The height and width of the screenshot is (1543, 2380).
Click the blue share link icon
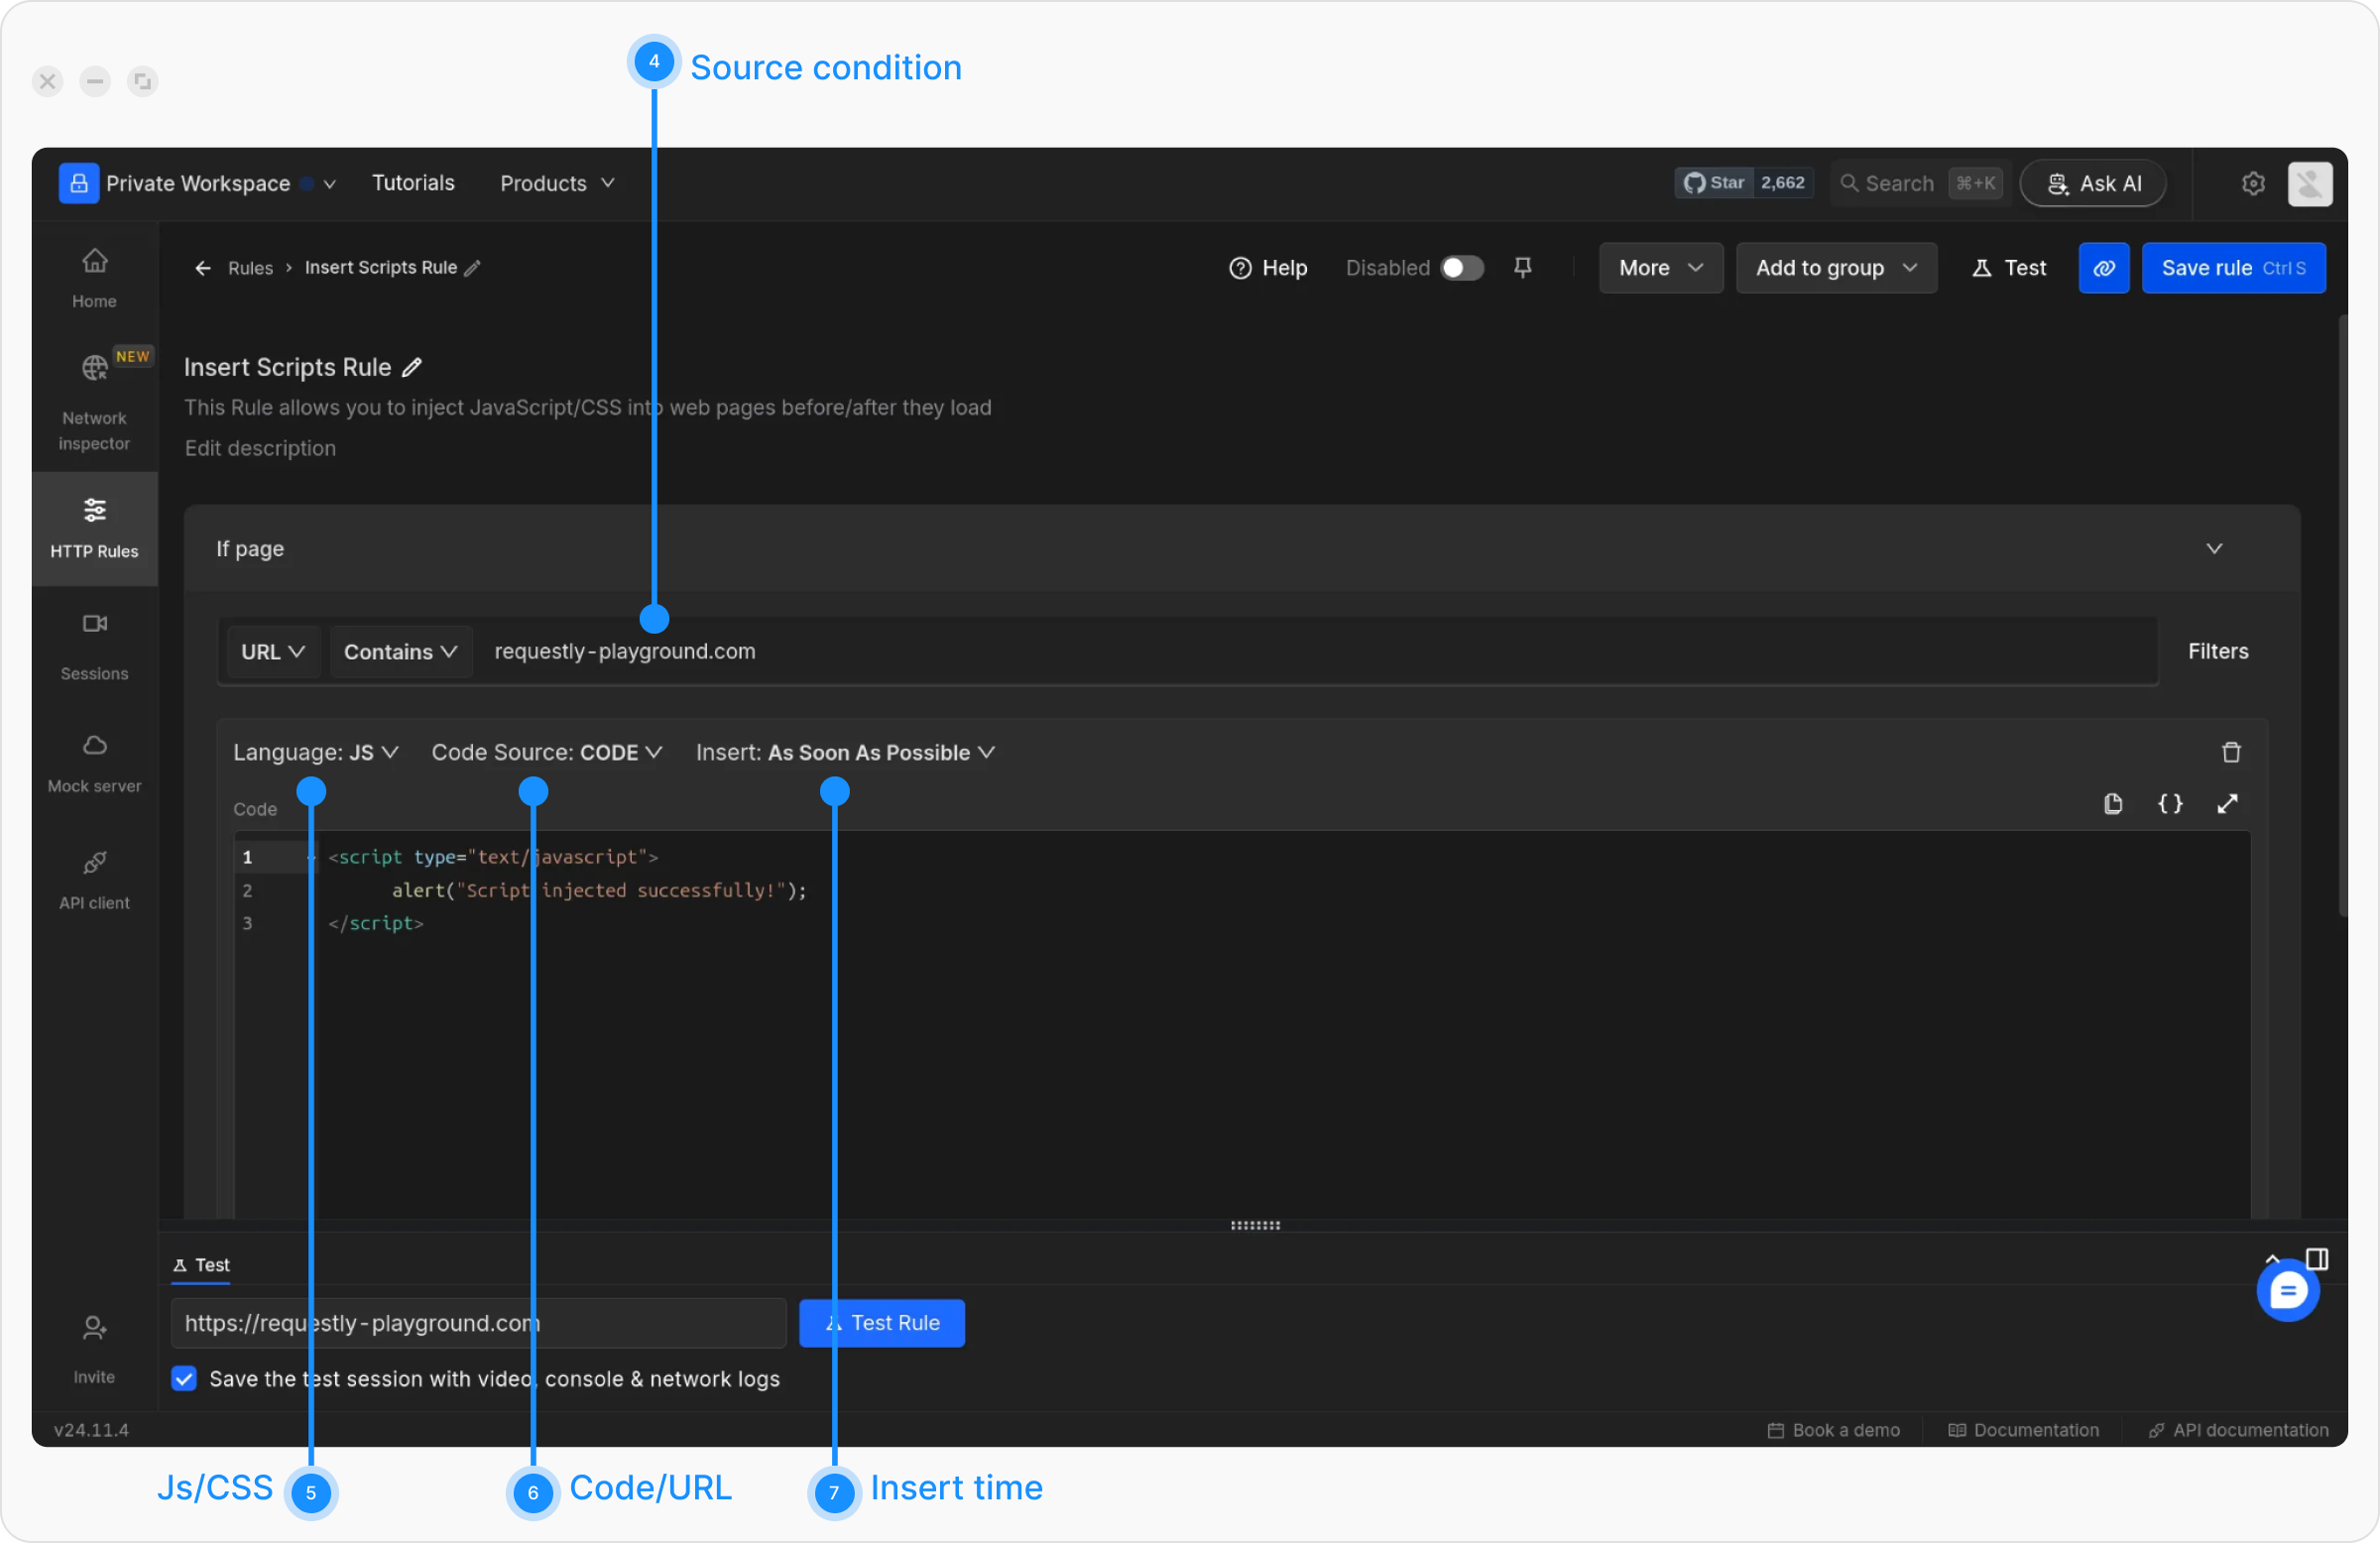point(2103,267)
